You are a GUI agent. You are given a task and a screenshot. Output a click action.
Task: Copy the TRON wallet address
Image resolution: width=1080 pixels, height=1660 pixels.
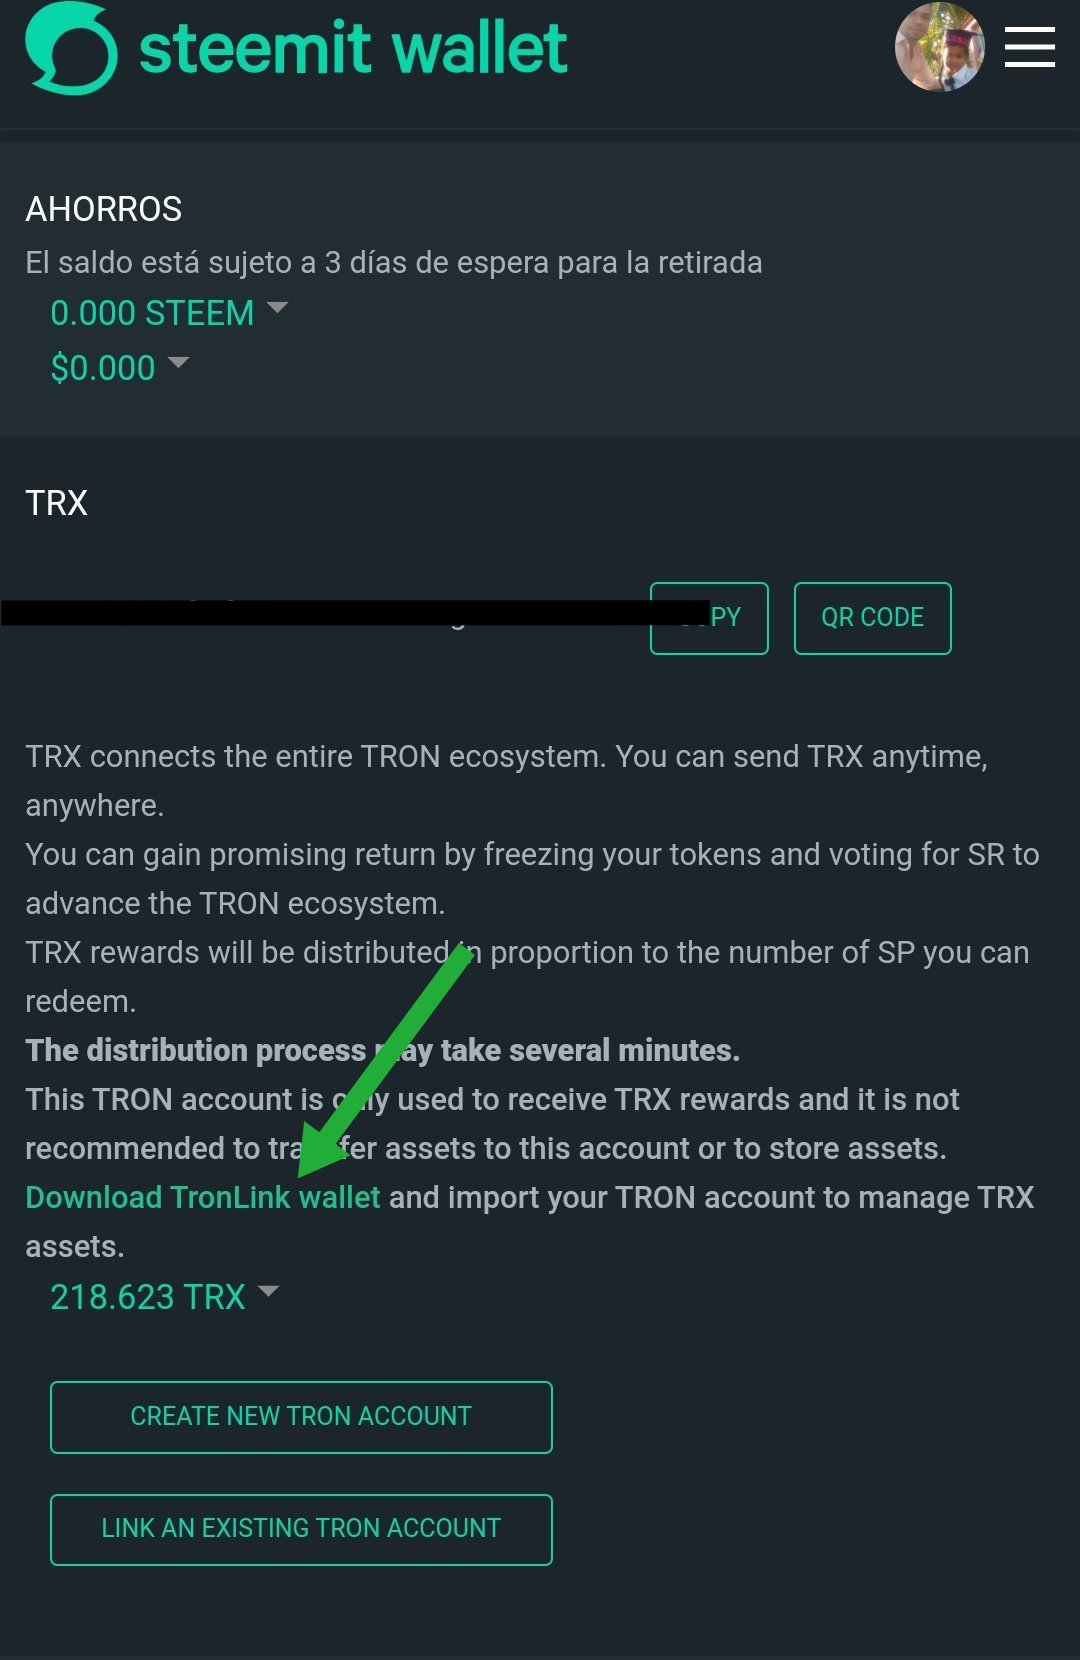click(x=709, y=617)
